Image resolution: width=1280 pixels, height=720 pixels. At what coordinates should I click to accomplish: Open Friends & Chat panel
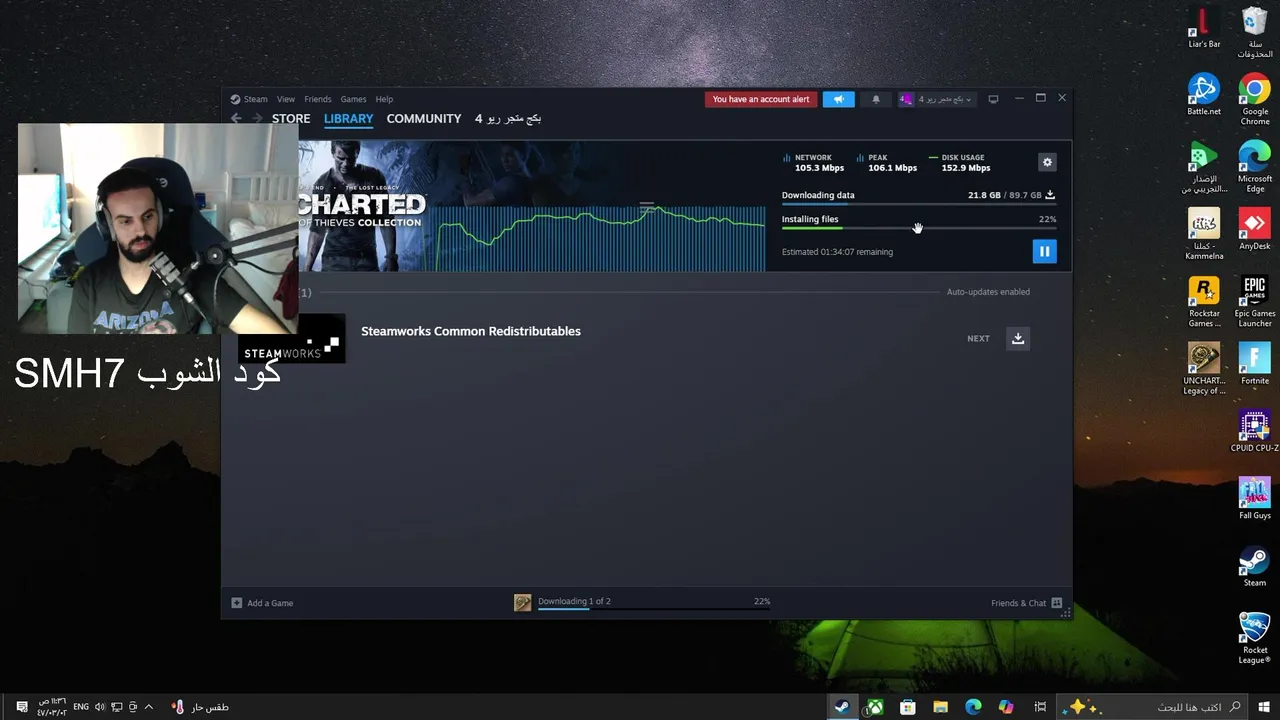coord(1026,603)
